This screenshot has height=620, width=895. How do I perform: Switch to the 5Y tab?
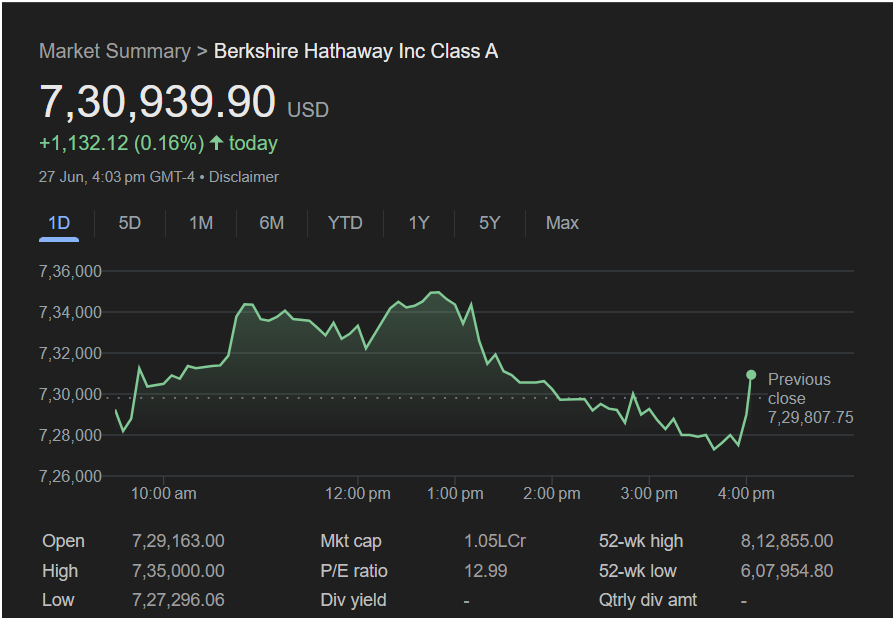490,223
